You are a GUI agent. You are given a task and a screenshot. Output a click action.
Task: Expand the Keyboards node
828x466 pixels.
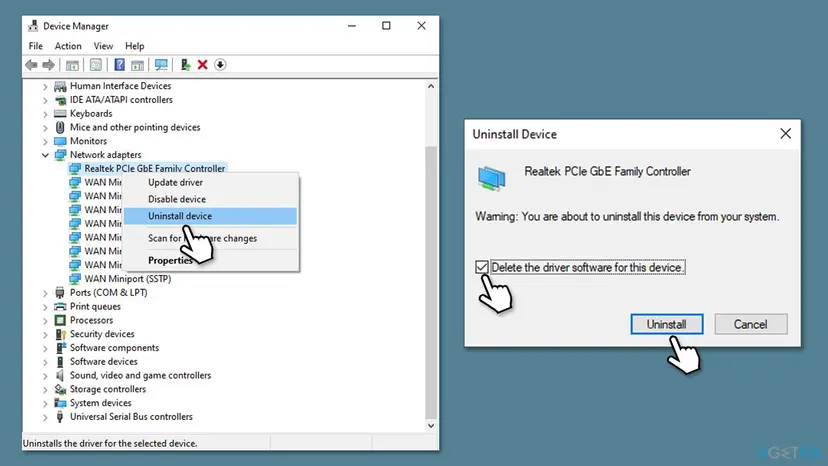coord(45,114)
